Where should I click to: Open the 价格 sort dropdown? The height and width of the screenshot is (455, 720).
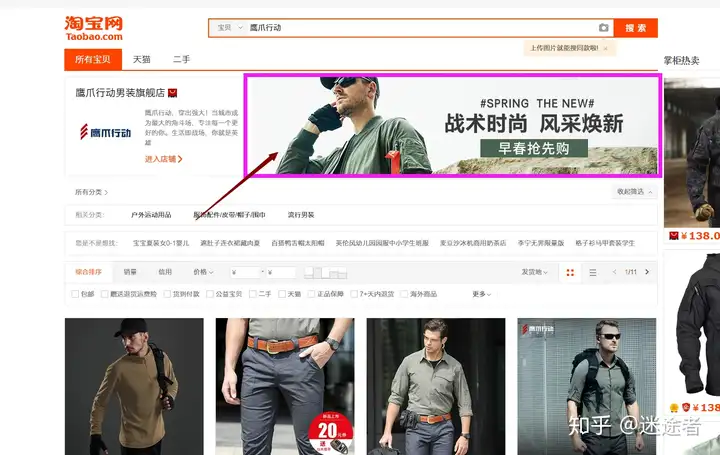pyautogui.click(x=203, y=272)
